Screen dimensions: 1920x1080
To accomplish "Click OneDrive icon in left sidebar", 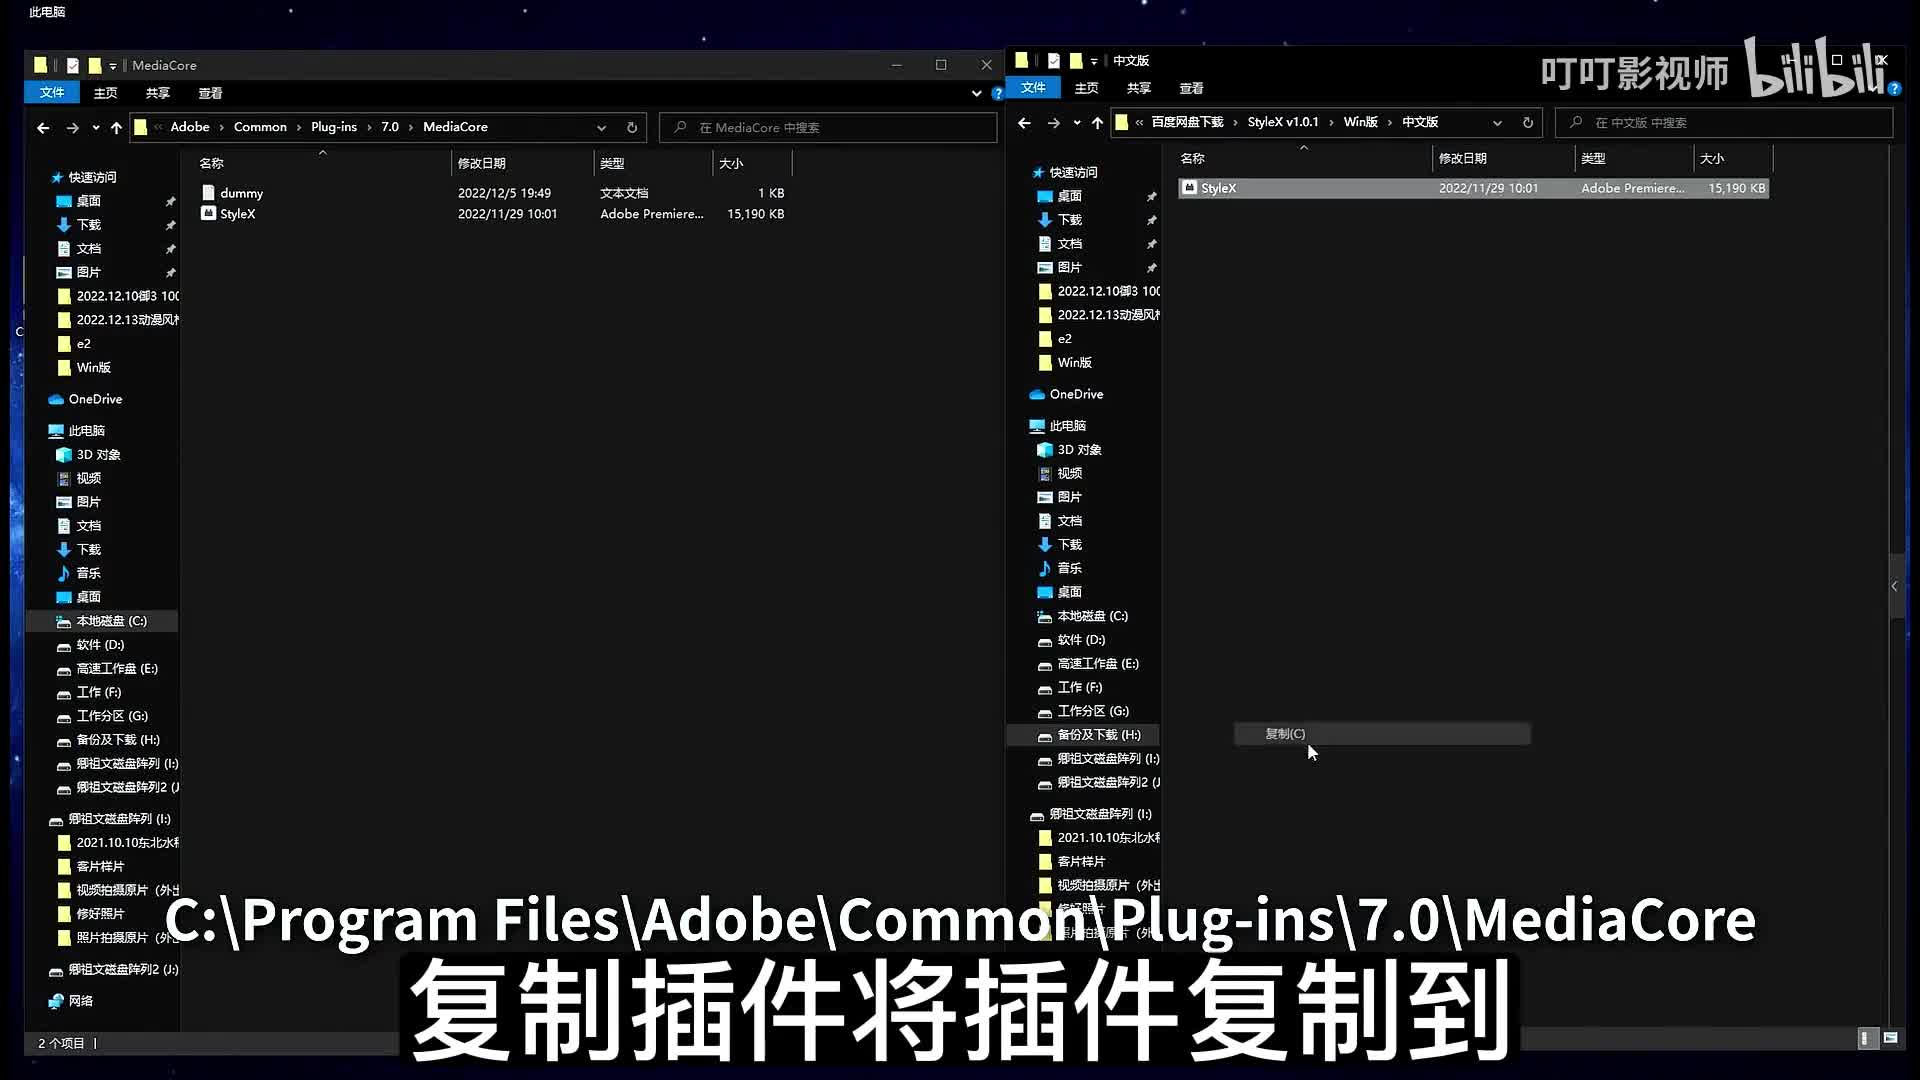I will 56,399.
